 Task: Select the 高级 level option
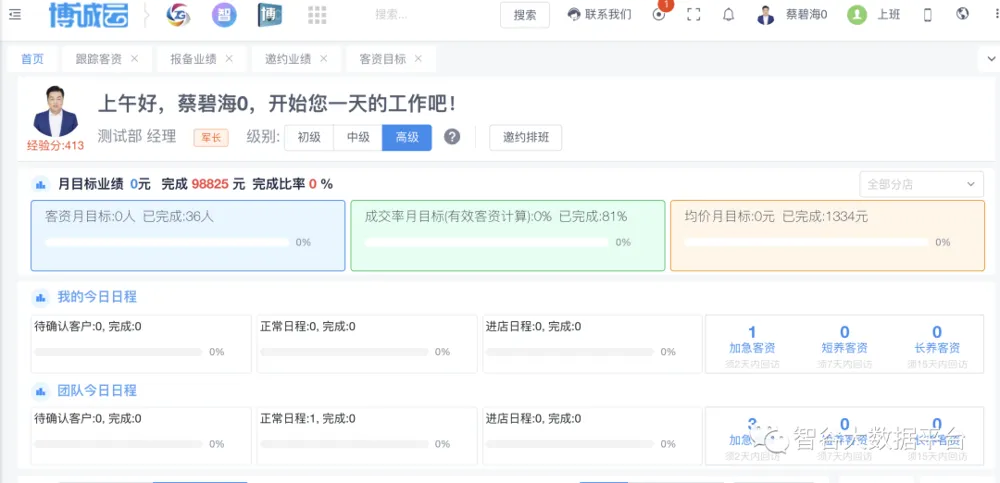coord(407,137)
